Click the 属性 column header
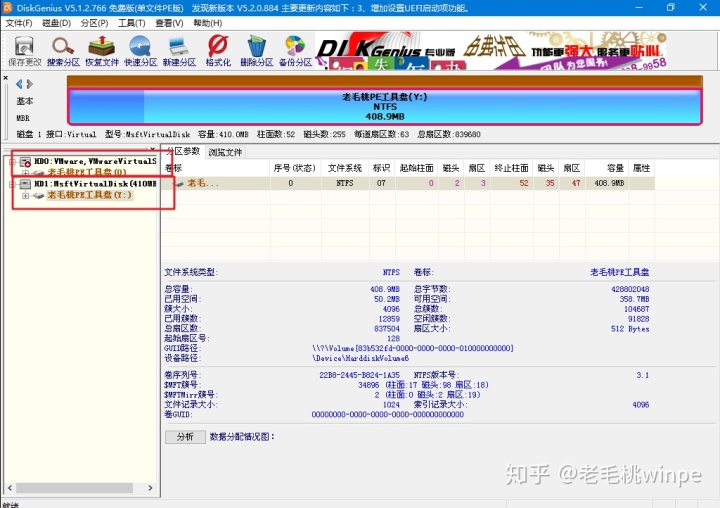 point(641,169)
